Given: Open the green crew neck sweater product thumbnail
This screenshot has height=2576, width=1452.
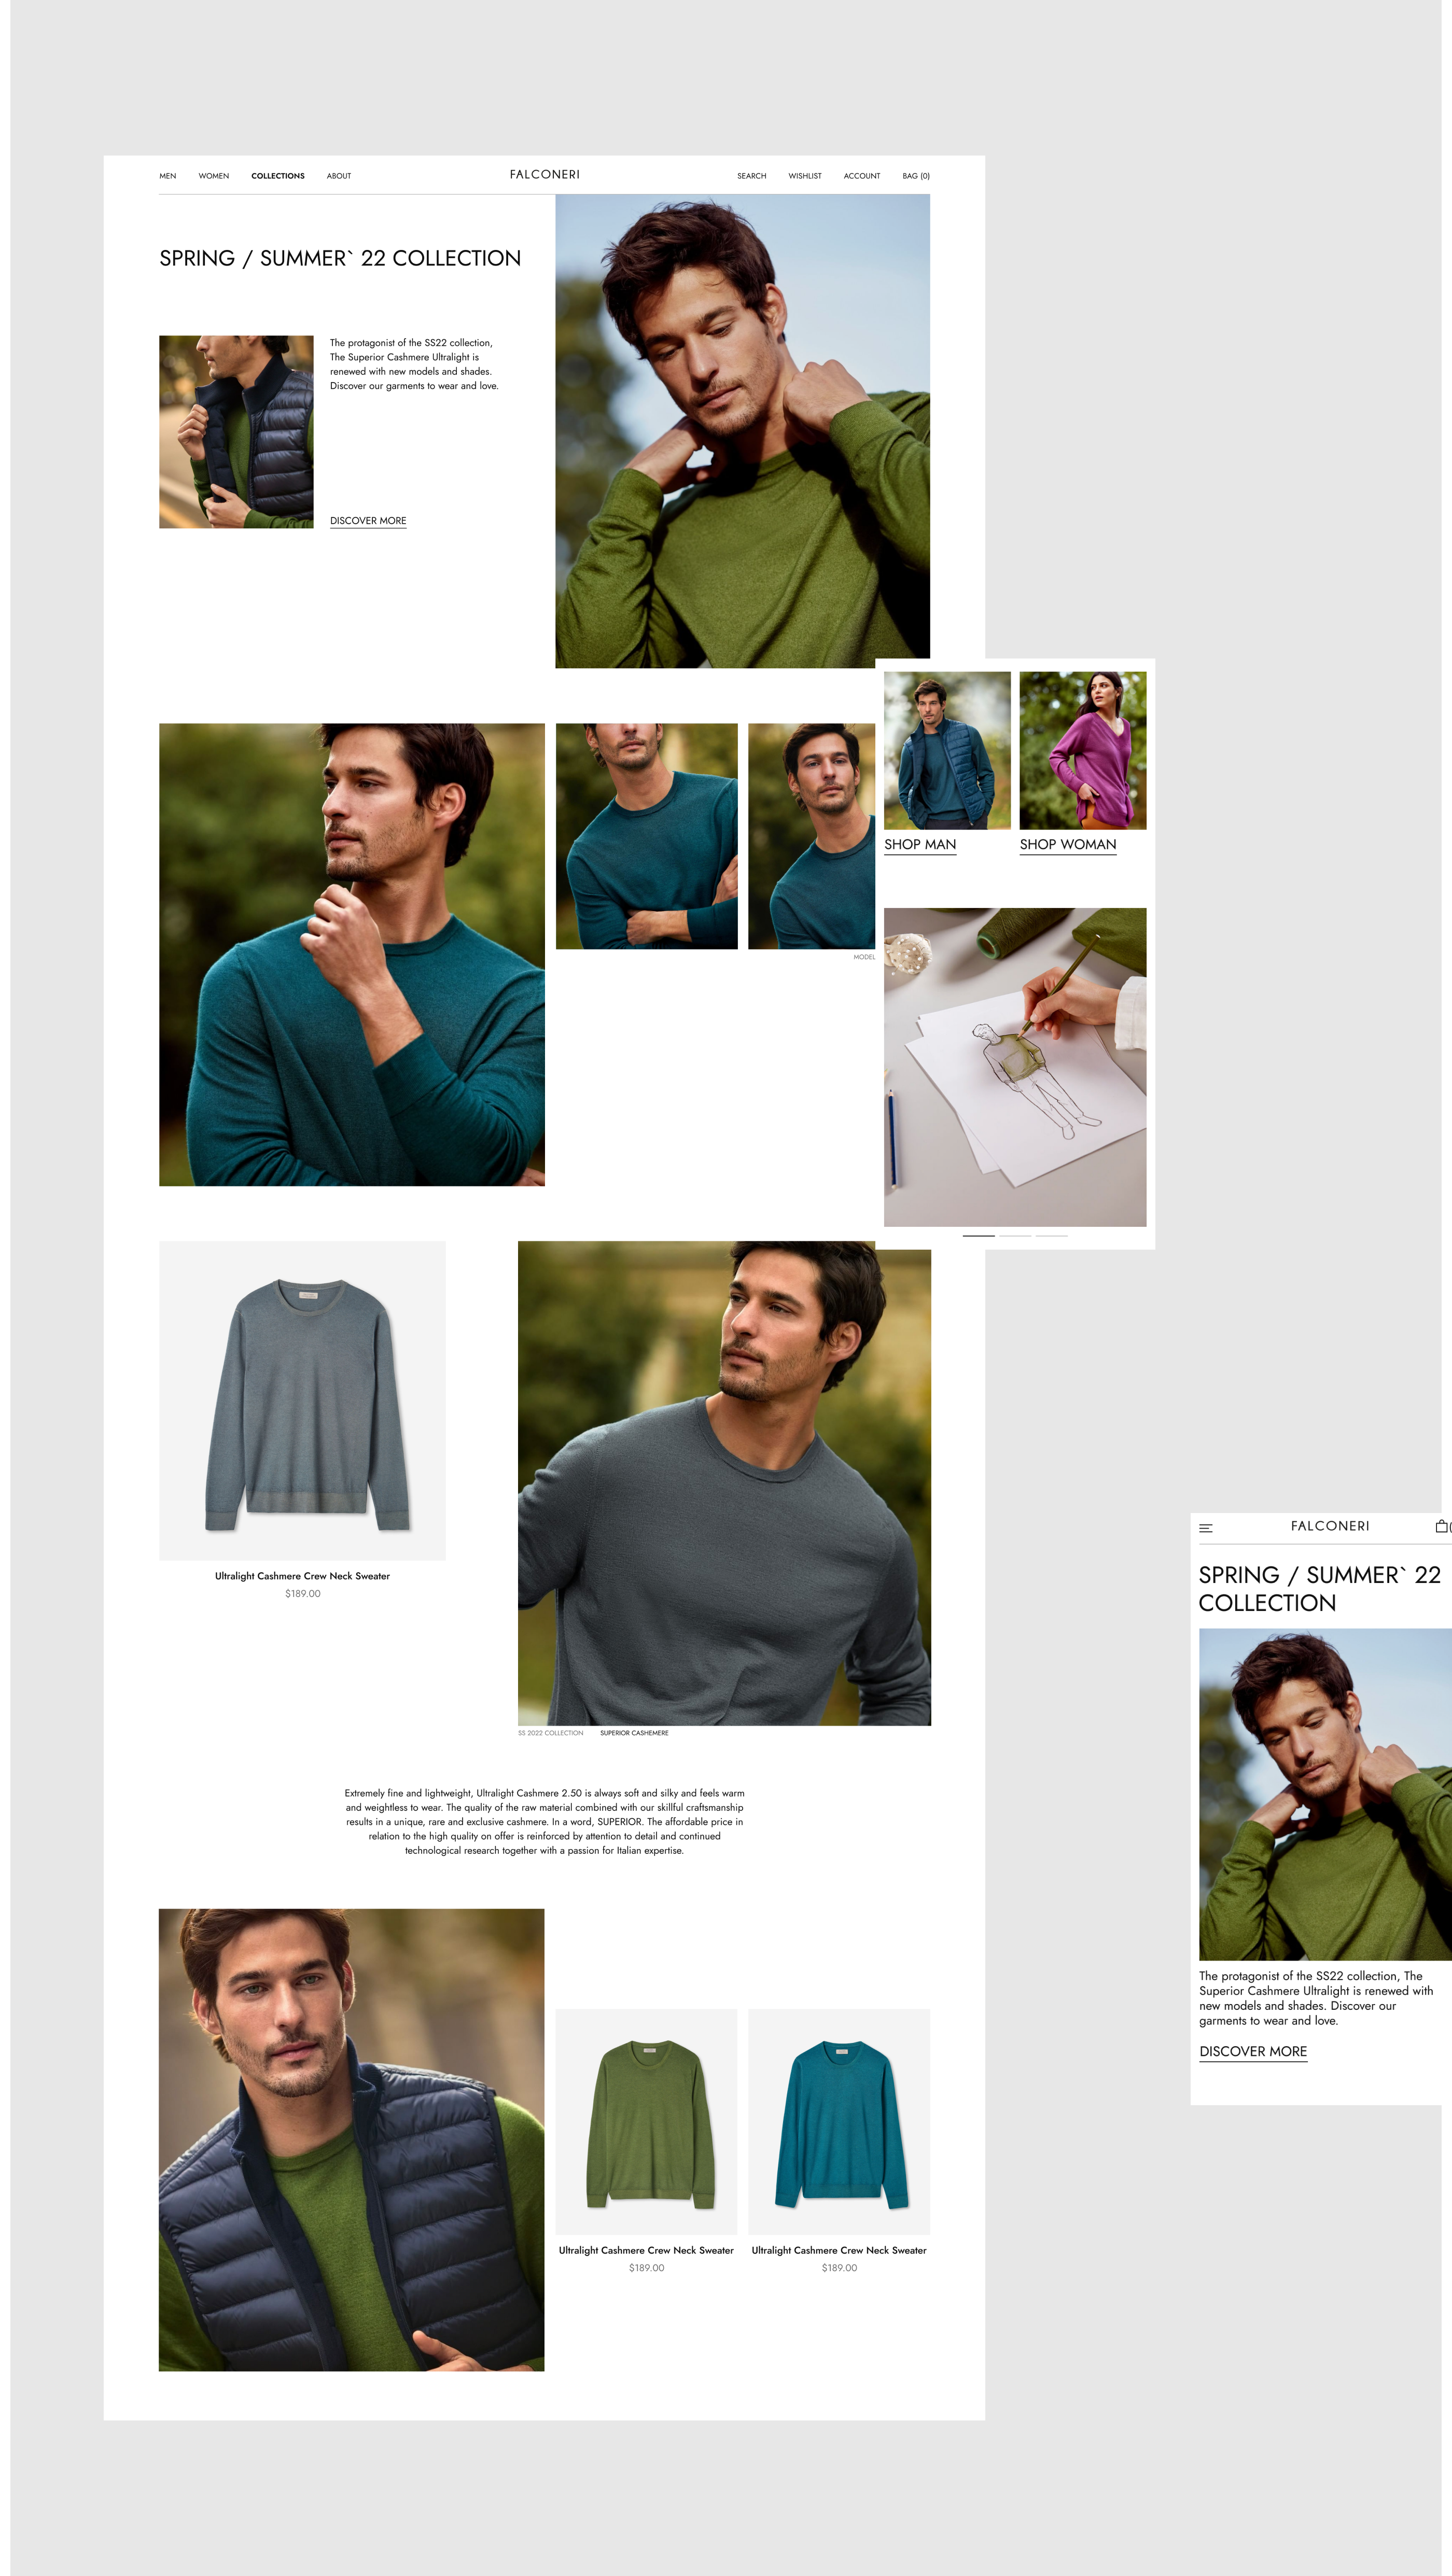Looking at the screenshot, I should [646, 2122].
